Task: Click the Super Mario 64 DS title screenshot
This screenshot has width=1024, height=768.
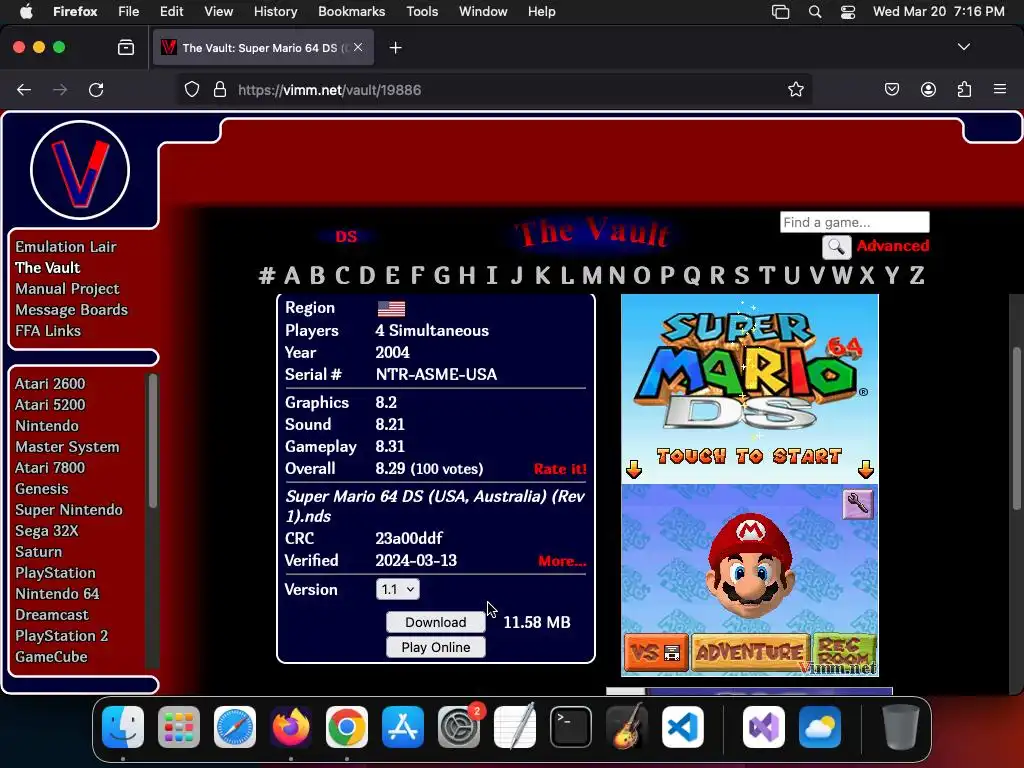Action: coord(750,485)
